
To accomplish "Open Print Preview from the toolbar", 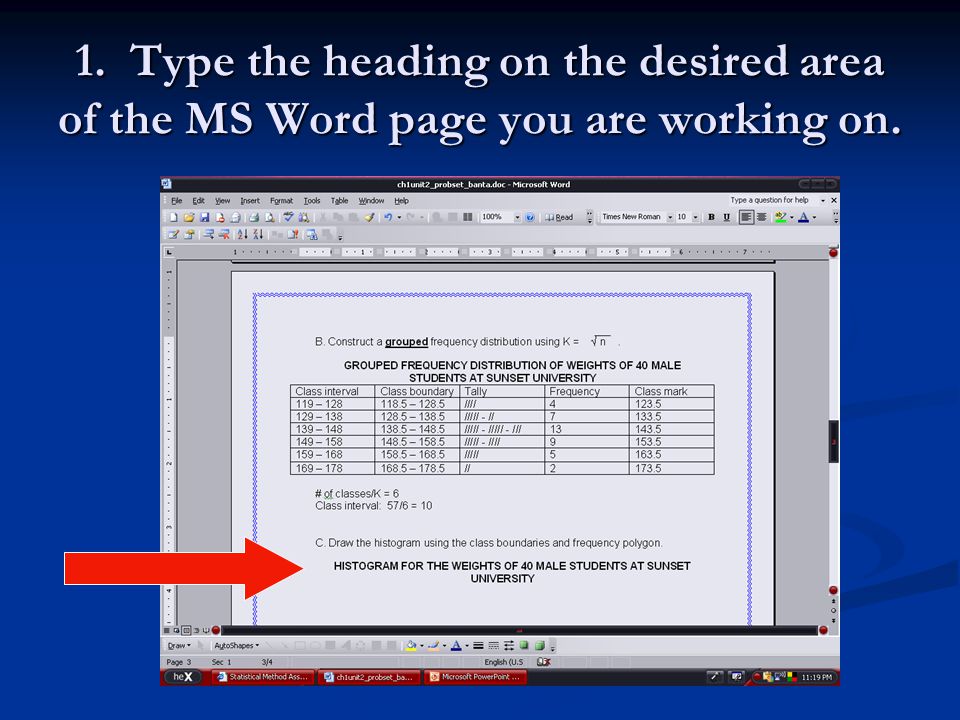I will pyautogui.click(x=269, y=217).
